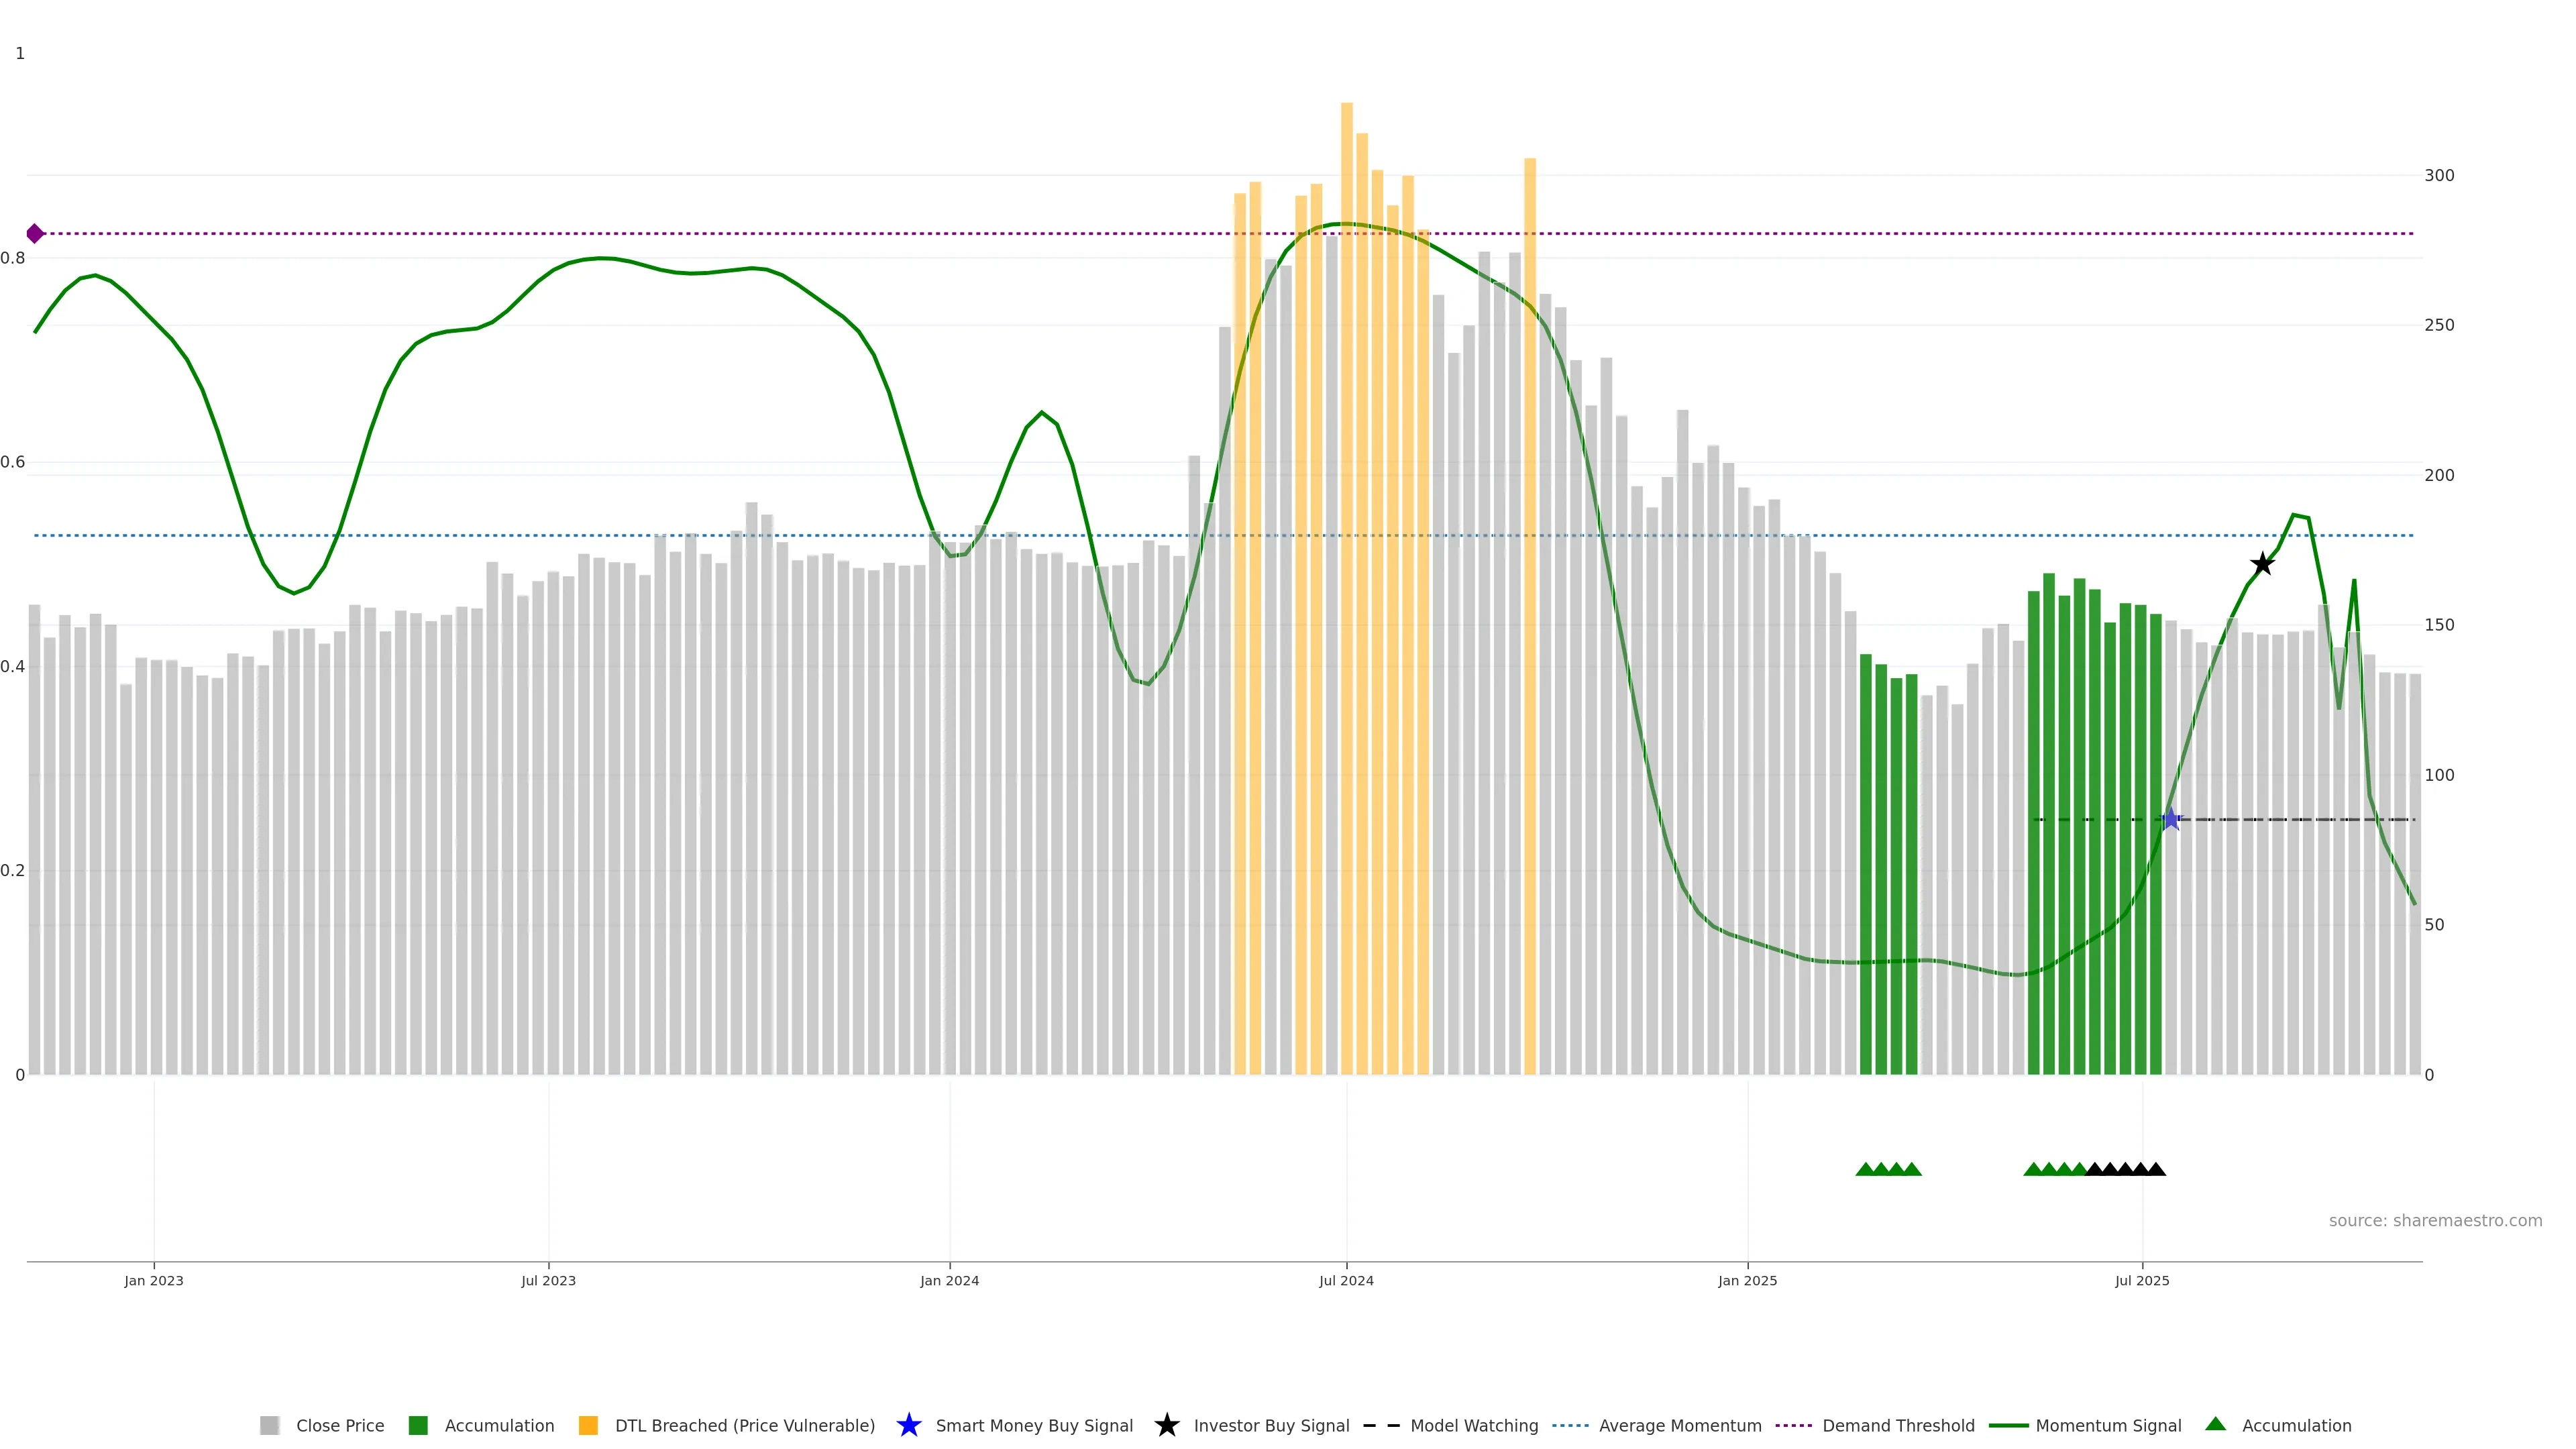The image size is (2576, 1449).
Task: Click the last black triangle marker below chart
Action: [x=2156, y=1169]
